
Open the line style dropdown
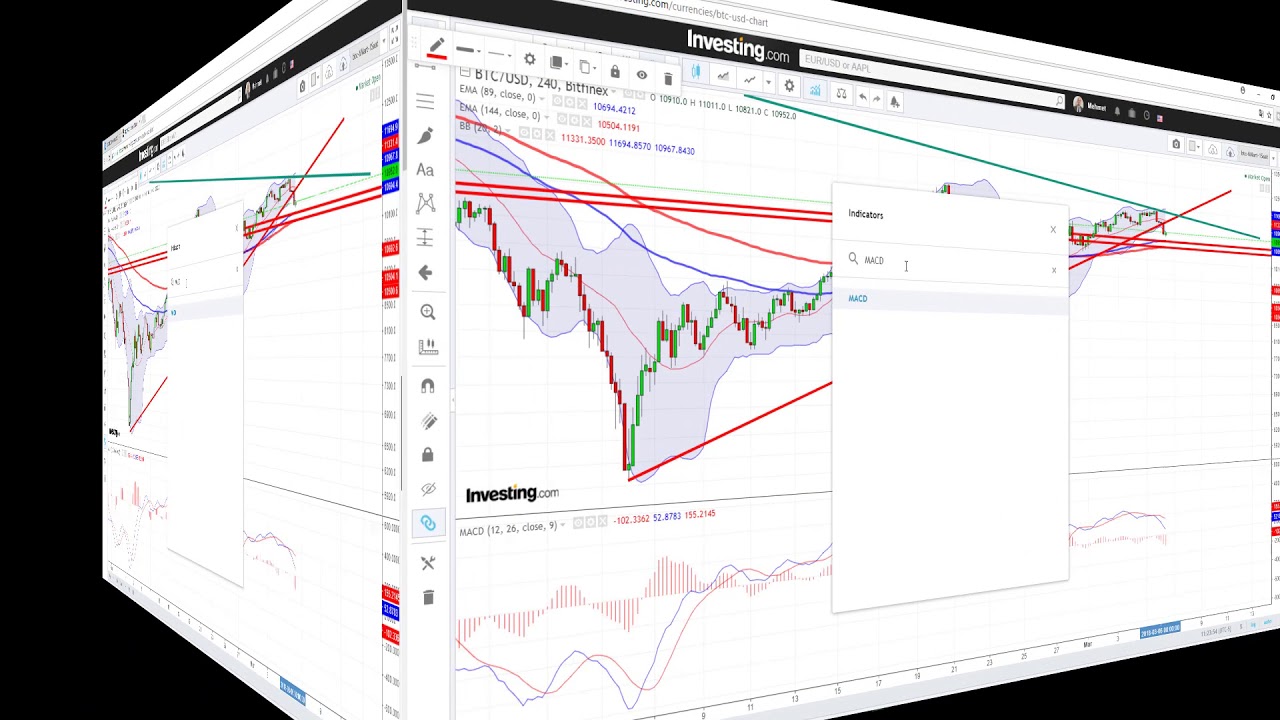pyautogui.click(x=500, y=54)
